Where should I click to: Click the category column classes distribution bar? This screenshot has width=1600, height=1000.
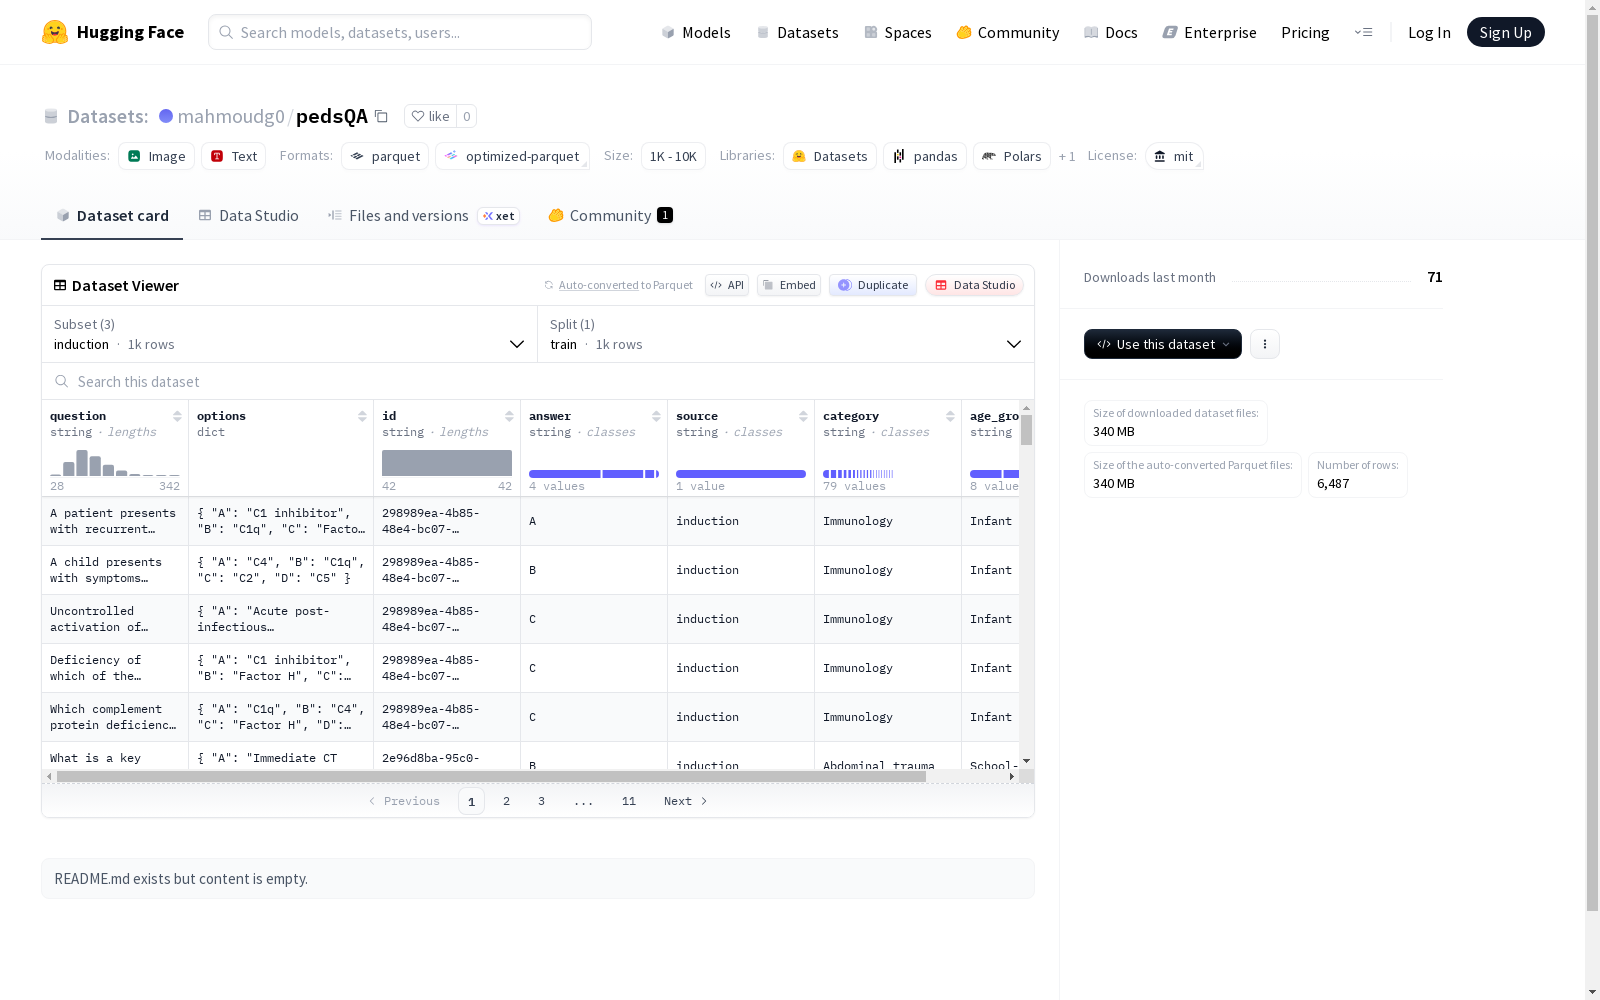858,474
